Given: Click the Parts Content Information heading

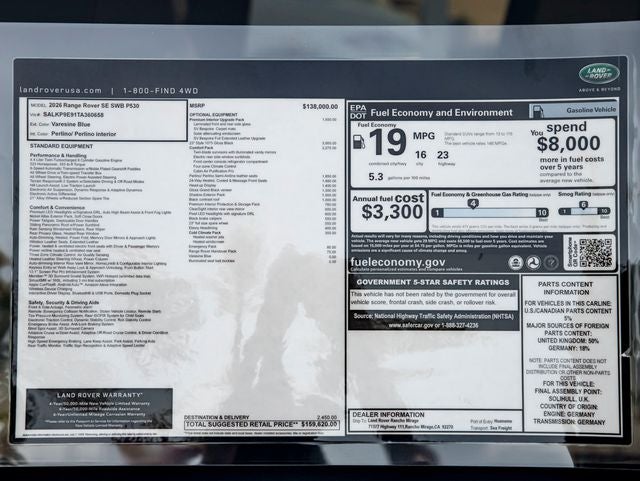Looking at the screenshot, I should [x=566, y=288].
